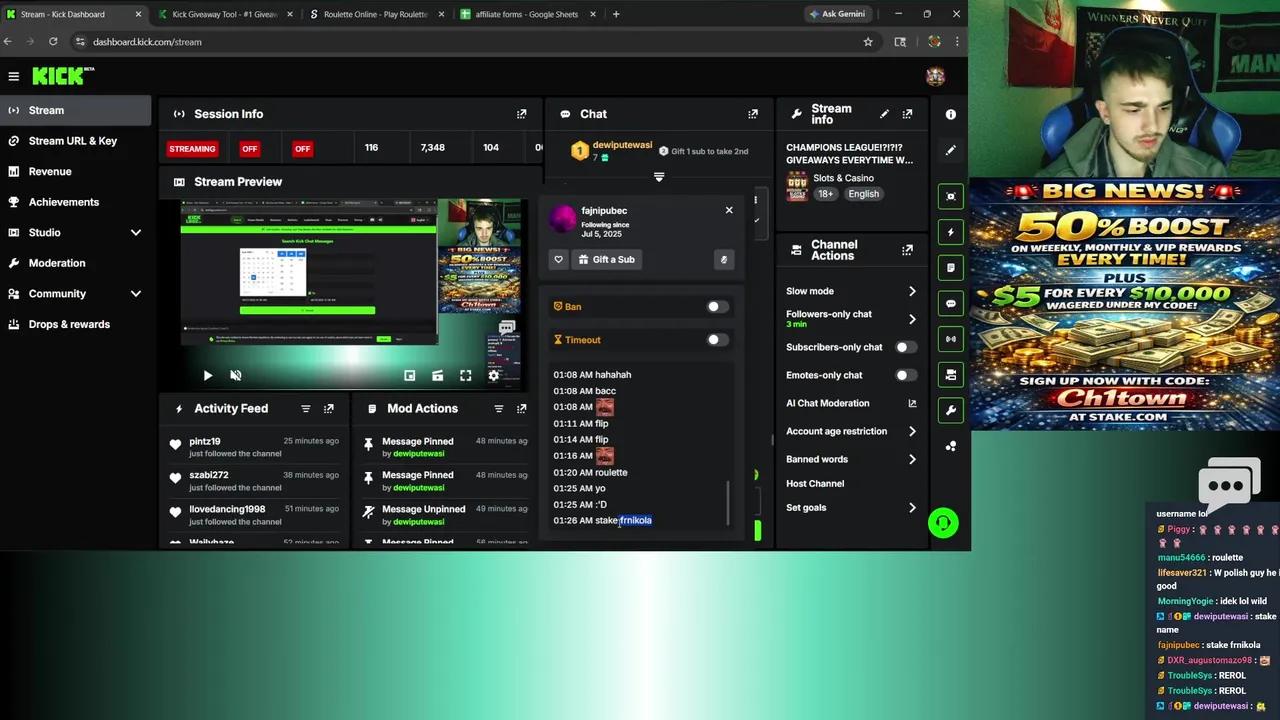Click the info icon in right rail
The width and height of the screenshot is (1280, 720).
click(951, 114)
